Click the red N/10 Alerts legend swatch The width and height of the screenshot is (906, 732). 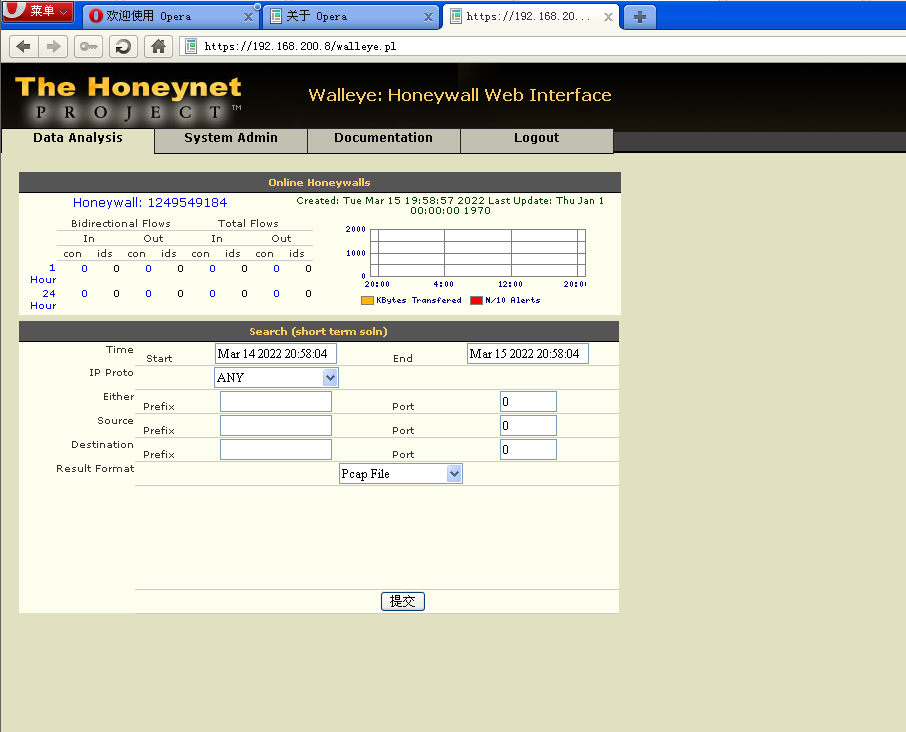476,300
